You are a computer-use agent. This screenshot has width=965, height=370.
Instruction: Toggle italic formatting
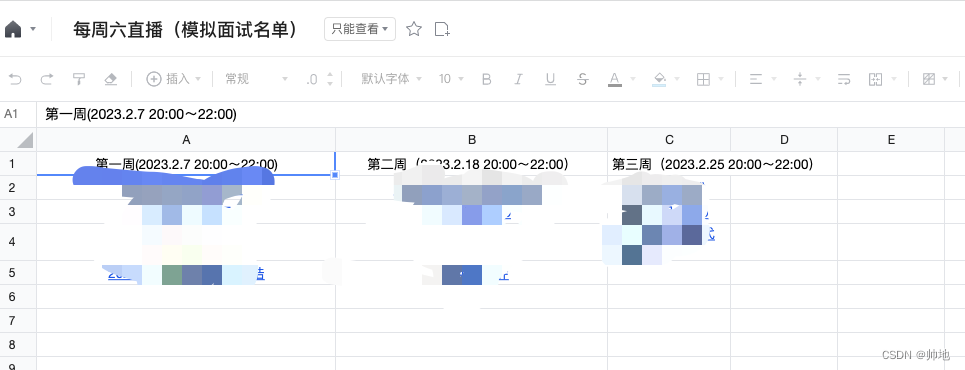coord(518,79)
